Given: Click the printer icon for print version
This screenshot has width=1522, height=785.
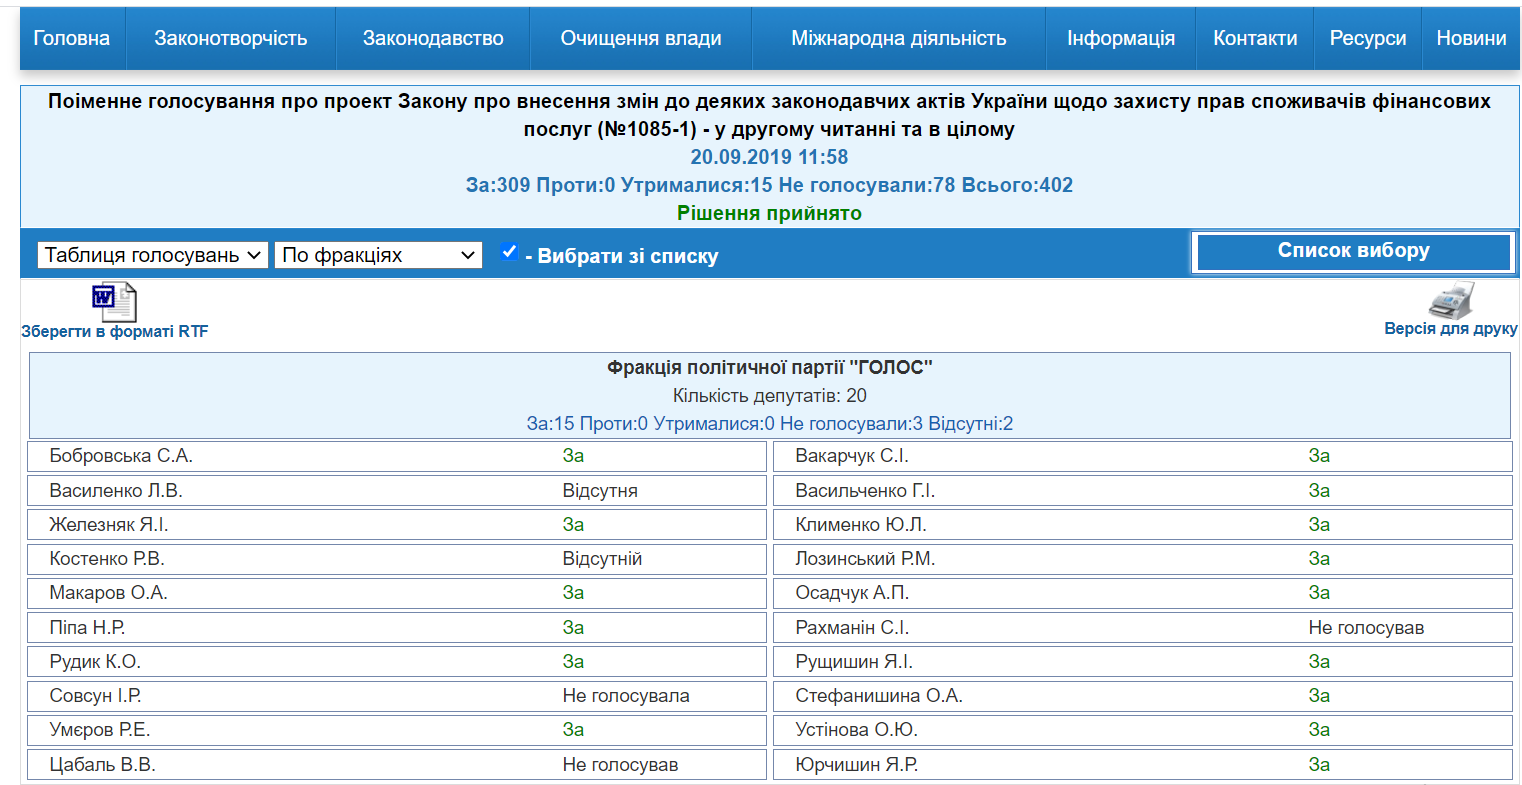Looking at the screenshot, I should [x=1451, y=300].
